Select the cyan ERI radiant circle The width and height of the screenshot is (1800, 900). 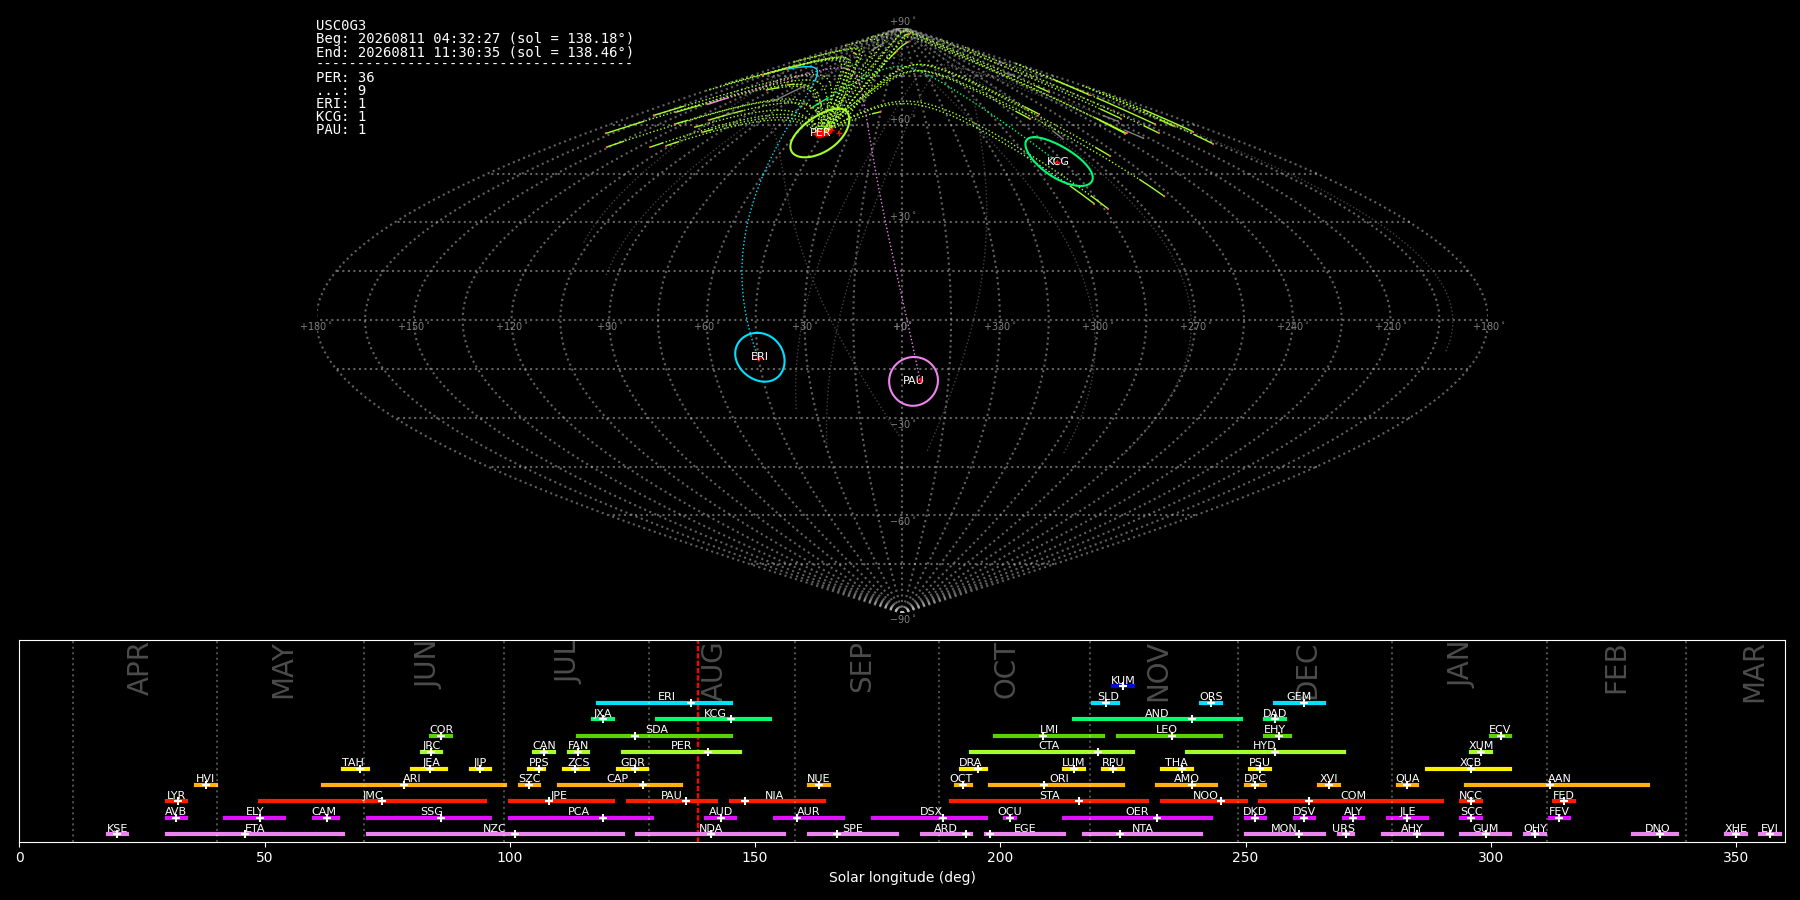point(760,357)
